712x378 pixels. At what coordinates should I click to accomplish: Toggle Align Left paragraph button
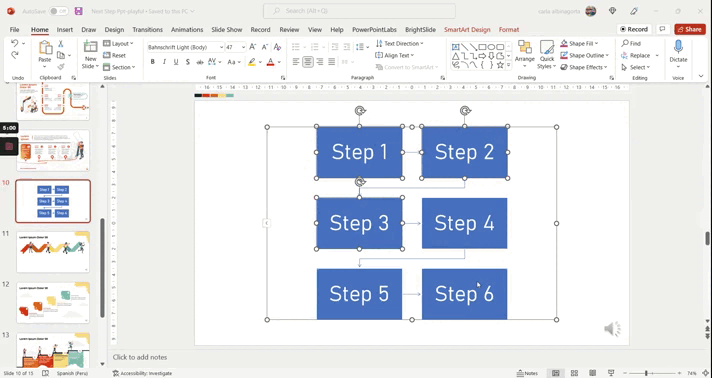pos(296,62)
